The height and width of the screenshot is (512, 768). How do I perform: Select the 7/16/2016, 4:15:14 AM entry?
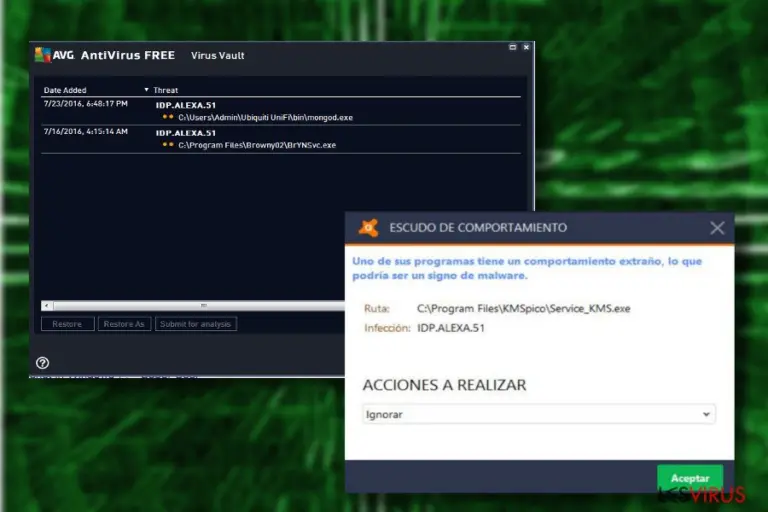(281, 139)
